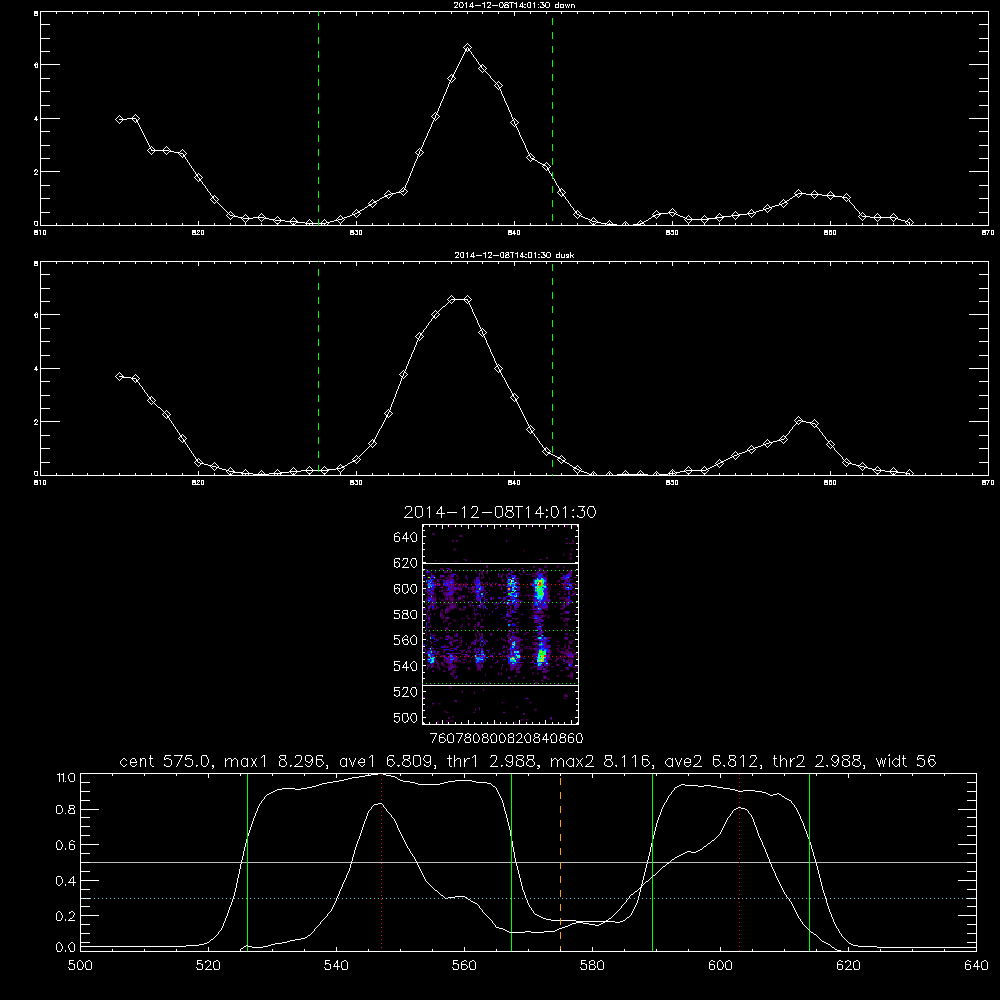Click bottom plot x-axis label 520
The height and width of the screenshot is (1000, 1000).
(x=208, y=966)
